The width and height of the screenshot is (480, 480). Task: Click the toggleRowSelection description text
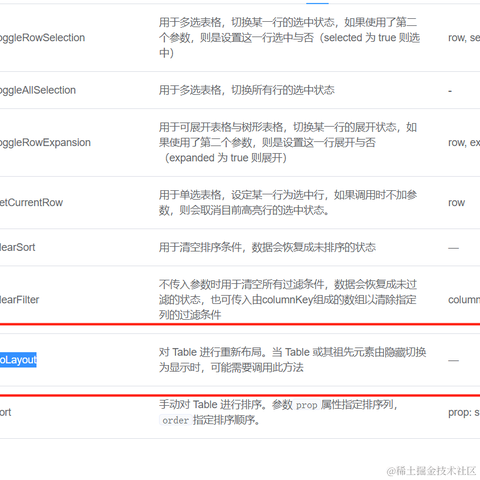289,38
